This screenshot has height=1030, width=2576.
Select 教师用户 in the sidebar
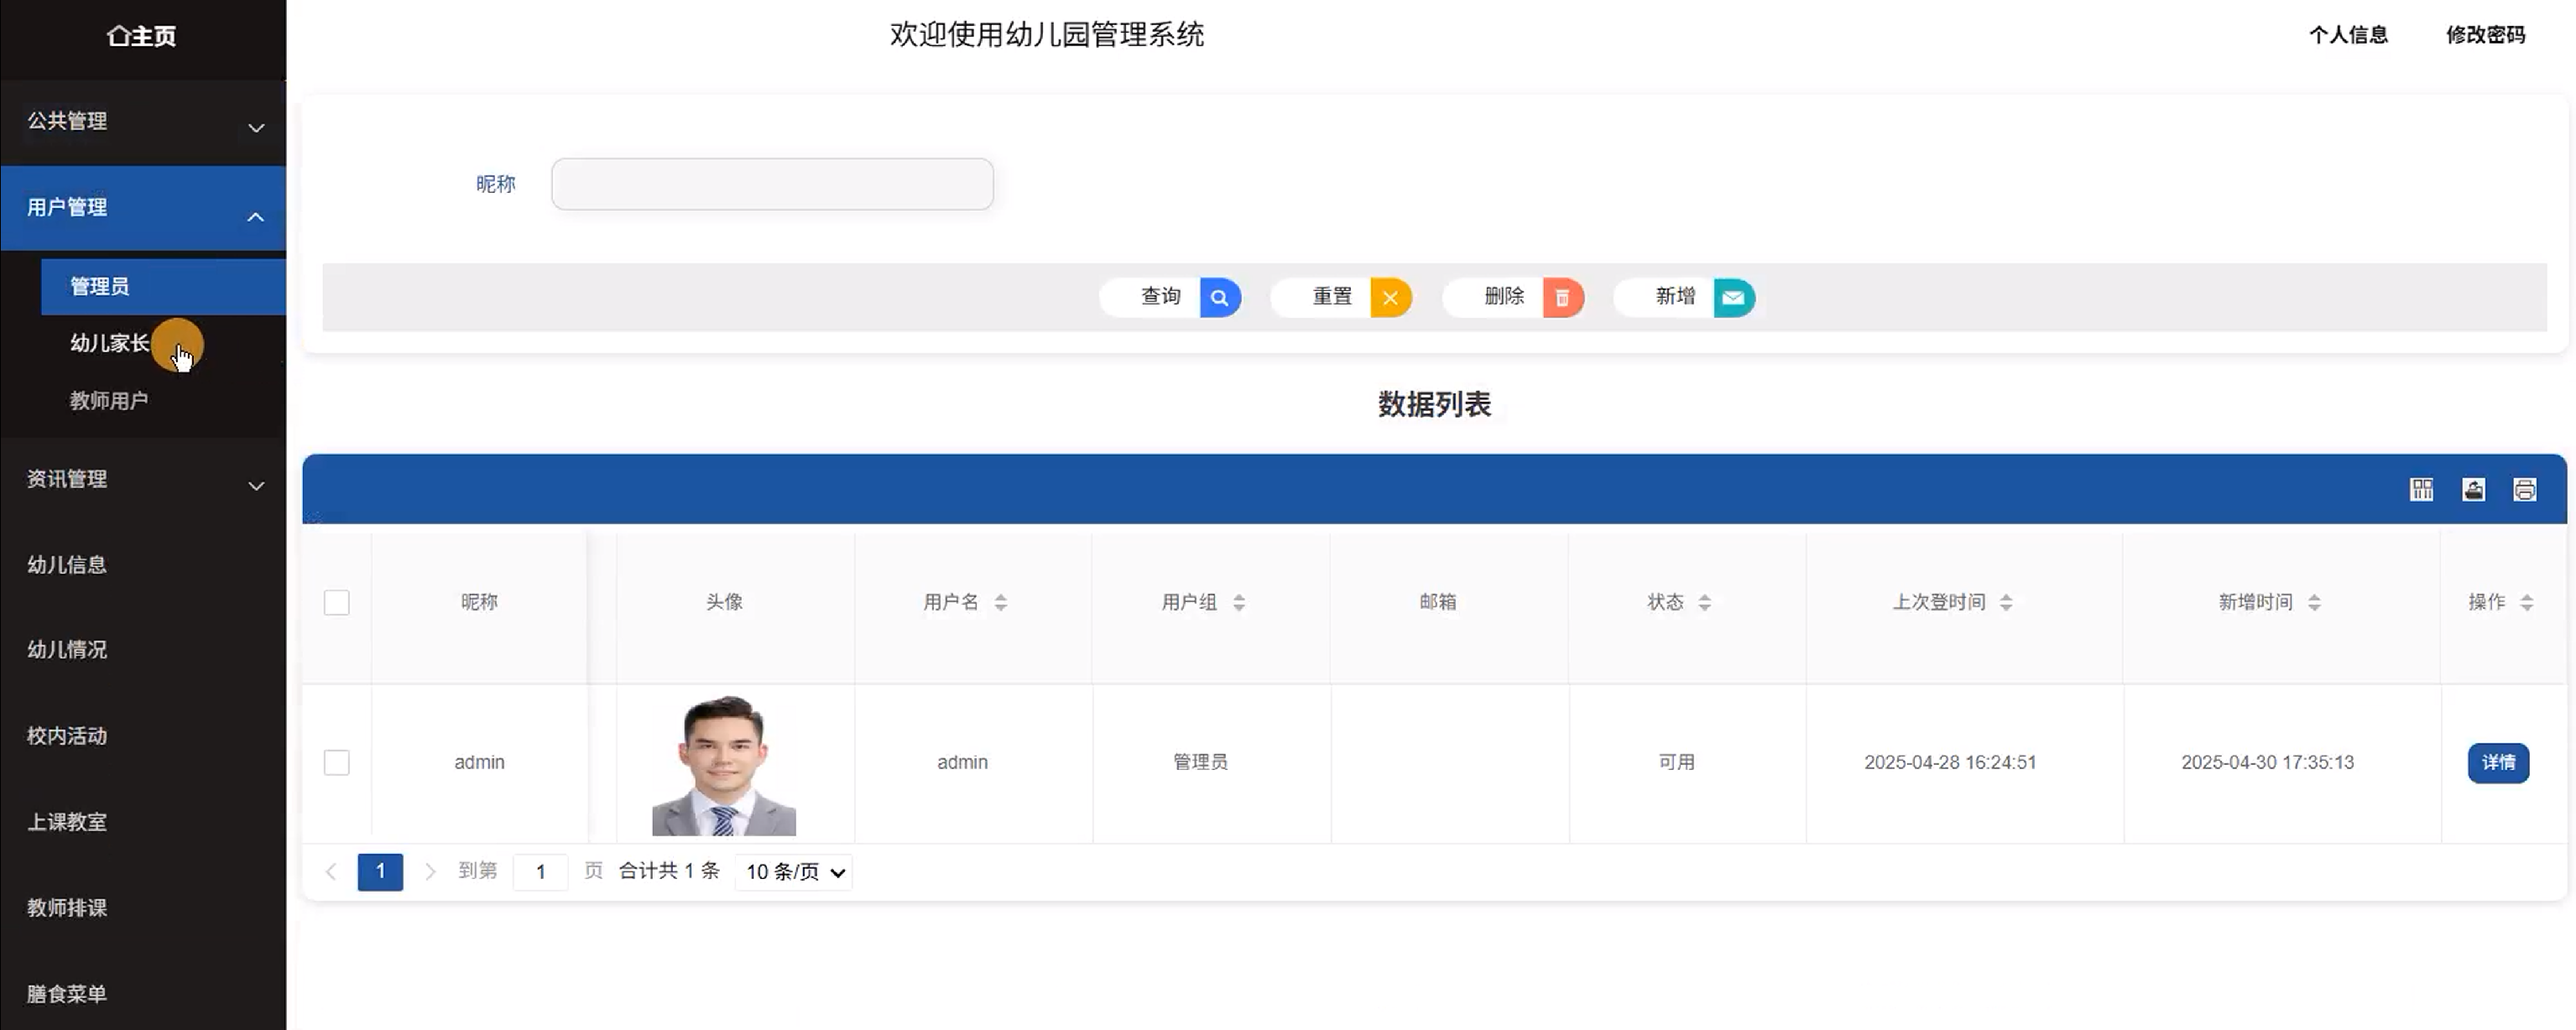point(109,401)
